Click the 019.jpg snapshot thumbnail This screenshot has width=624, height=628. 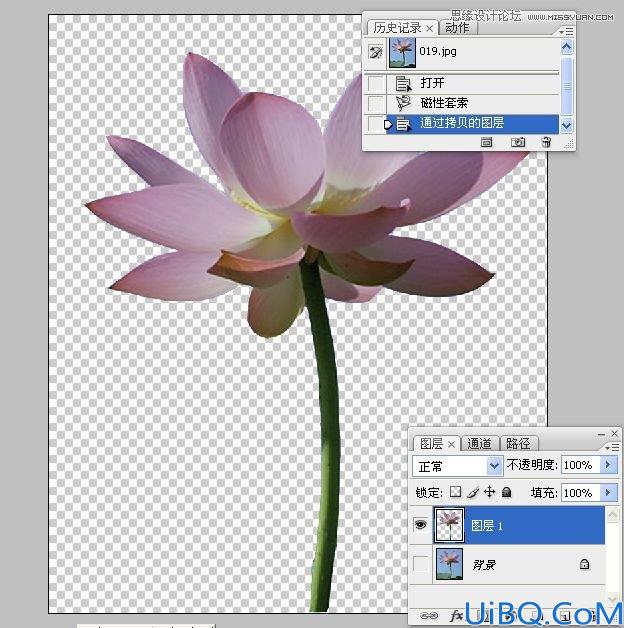point(403,53)
